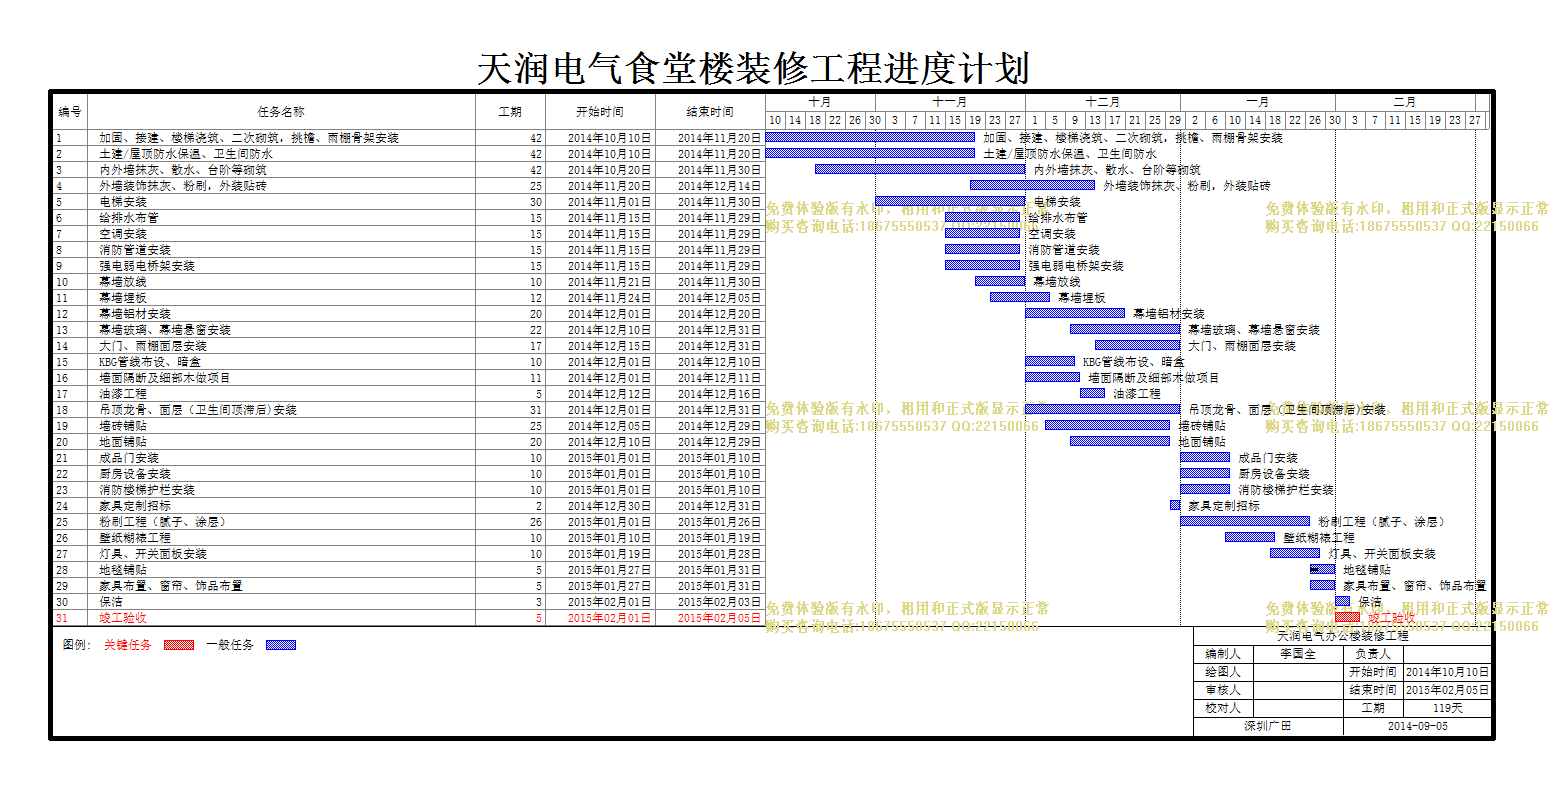This screenshot has height=787, width=1549.
Task: Select the Gantt bar for 电梯安装
Action: [950, 202]
